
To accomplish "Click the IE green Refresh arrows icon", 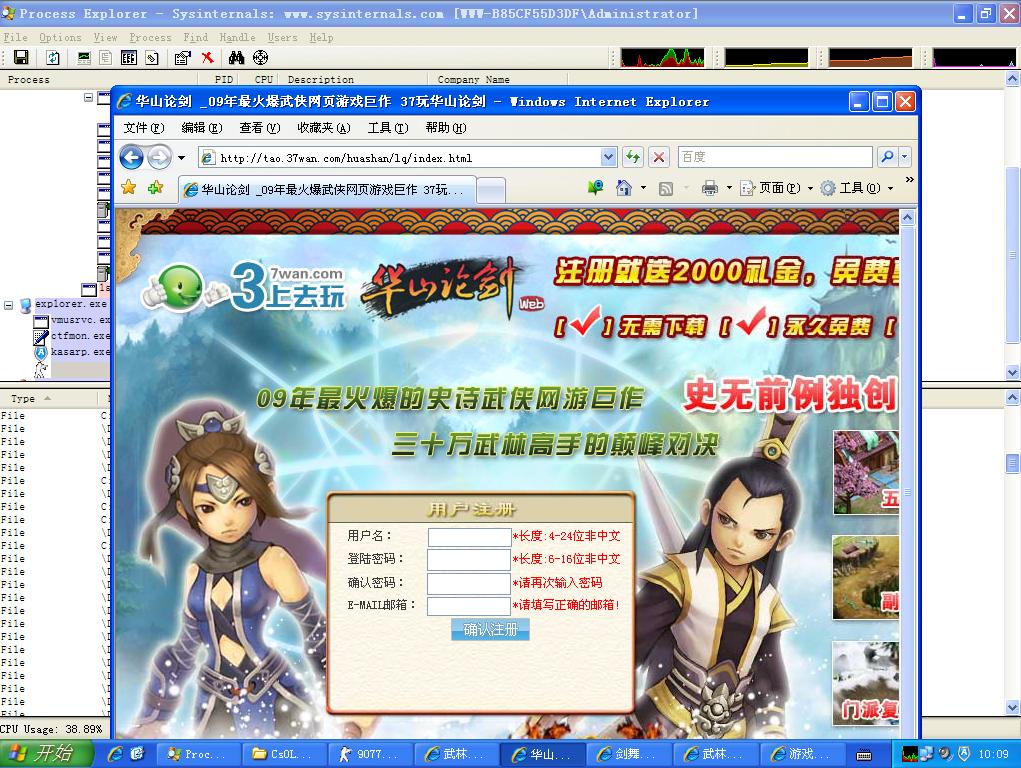I will tap(632, 157).
